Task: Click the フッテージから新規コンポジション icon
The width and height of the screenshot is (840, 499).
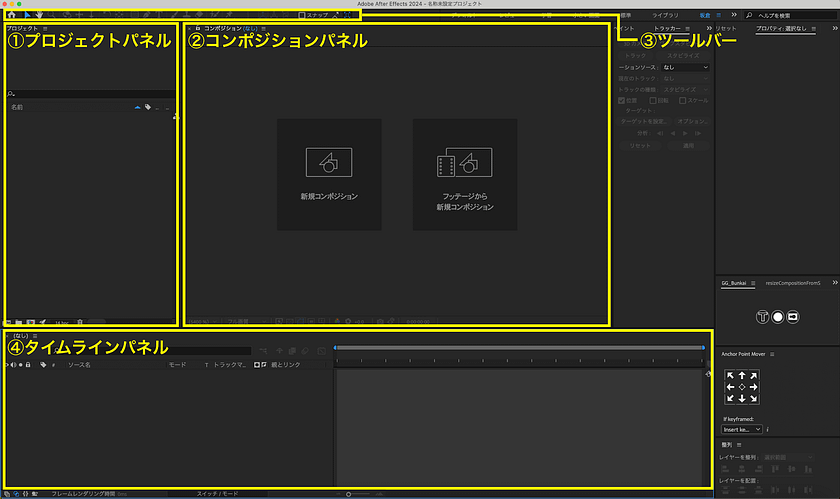Action: pyautogui.click(x=464, y=161)
